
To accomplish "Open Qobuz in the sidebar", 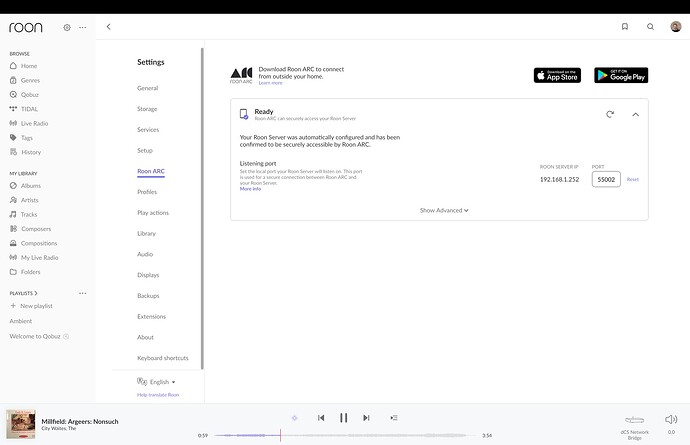I will click(24, 95).
